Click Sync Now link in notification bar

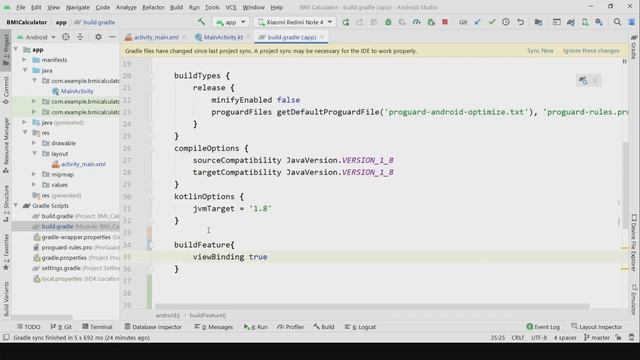540,51
